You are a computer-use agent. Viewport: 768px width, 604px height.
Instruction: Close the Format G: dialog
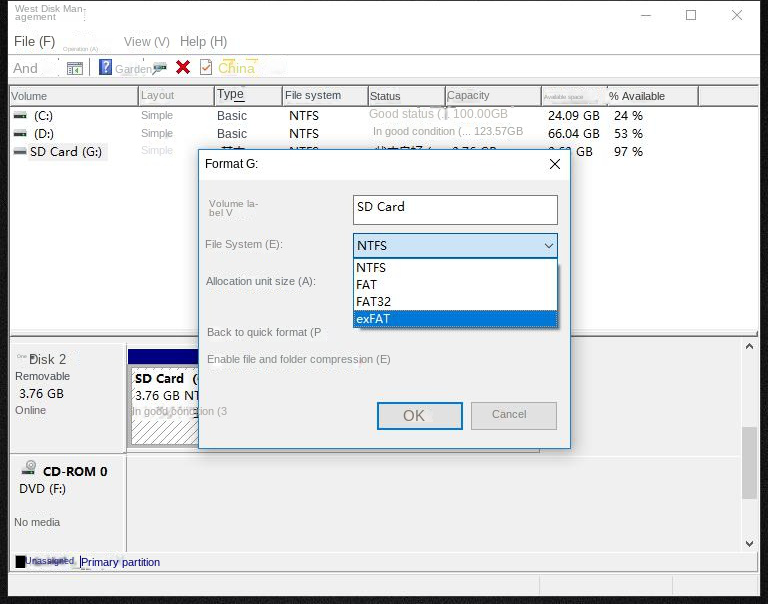(x=555, y=164)
